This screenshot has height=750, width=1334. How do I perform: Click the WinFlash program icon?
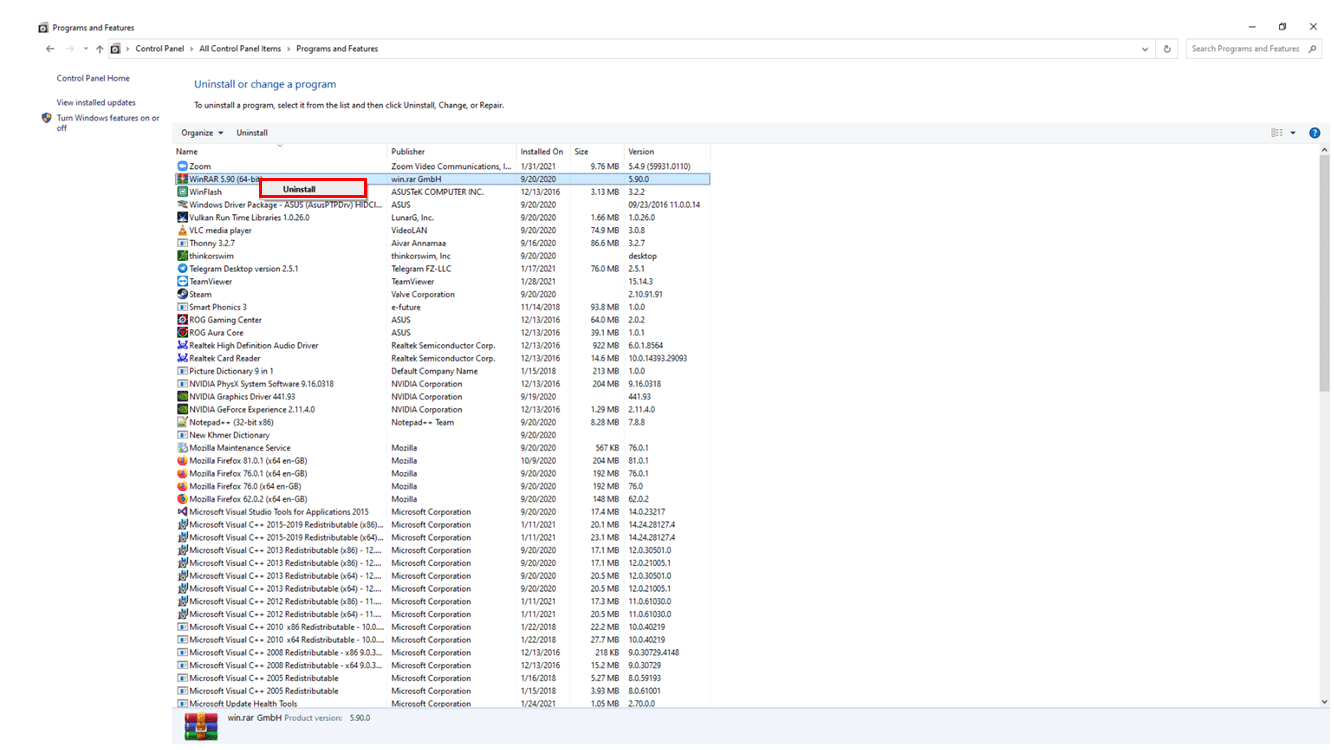point(182,192)
